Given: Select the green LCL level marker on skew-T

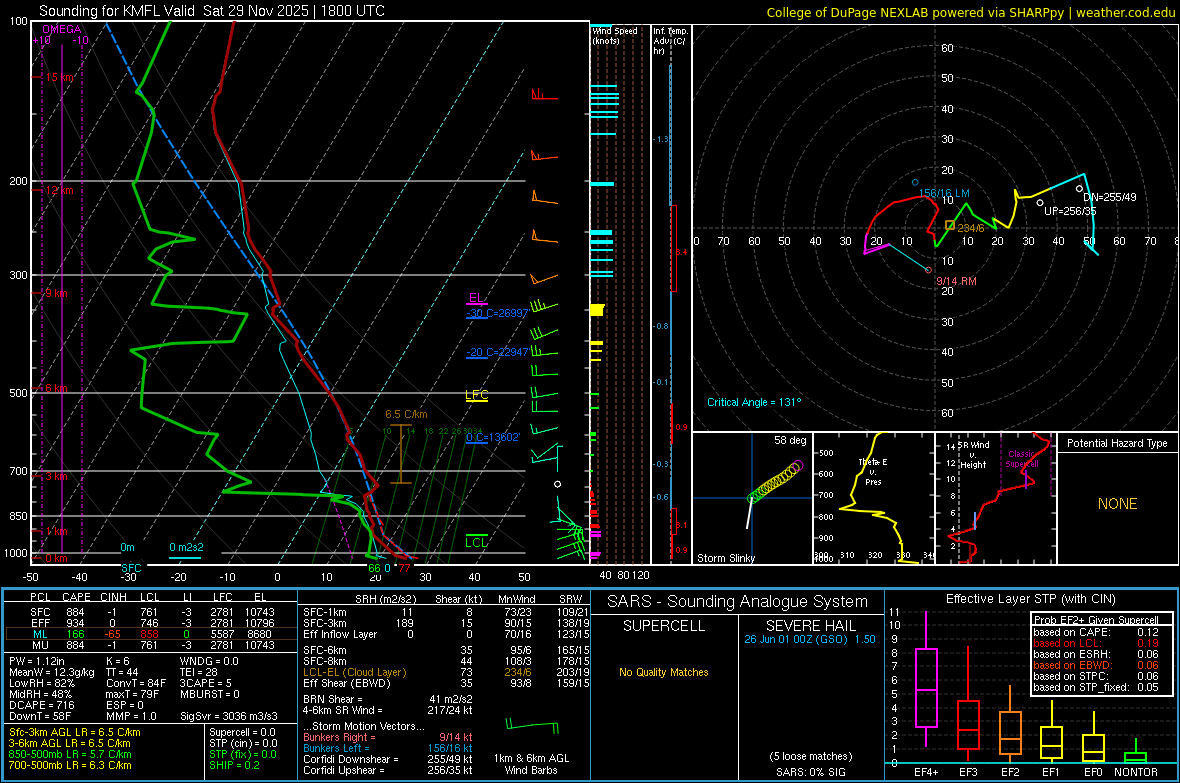Looking at the screenshot, I should point(476,542).
